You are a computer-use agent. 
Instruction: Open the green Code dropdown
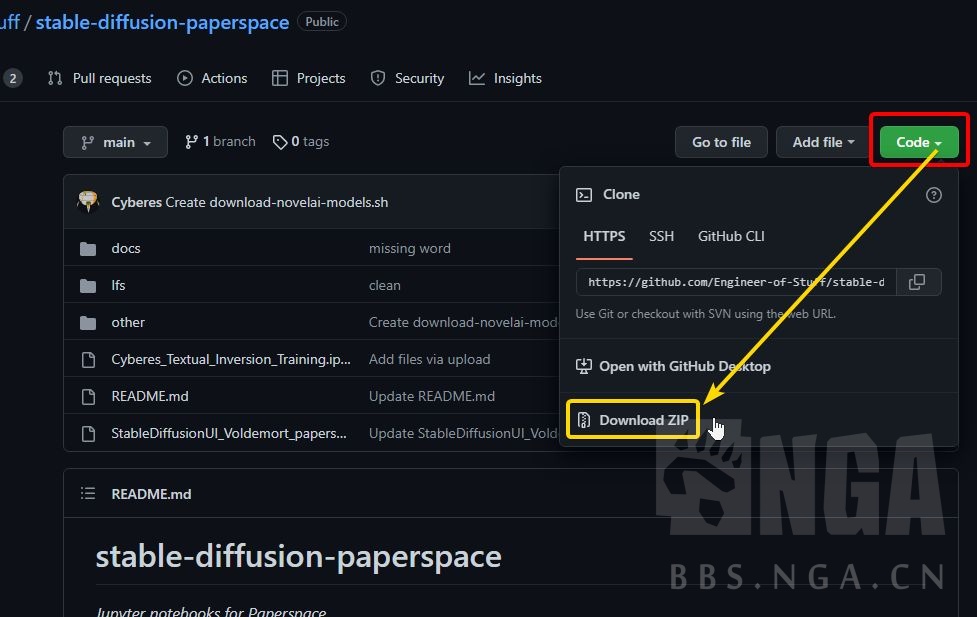[x=916, y=141]
